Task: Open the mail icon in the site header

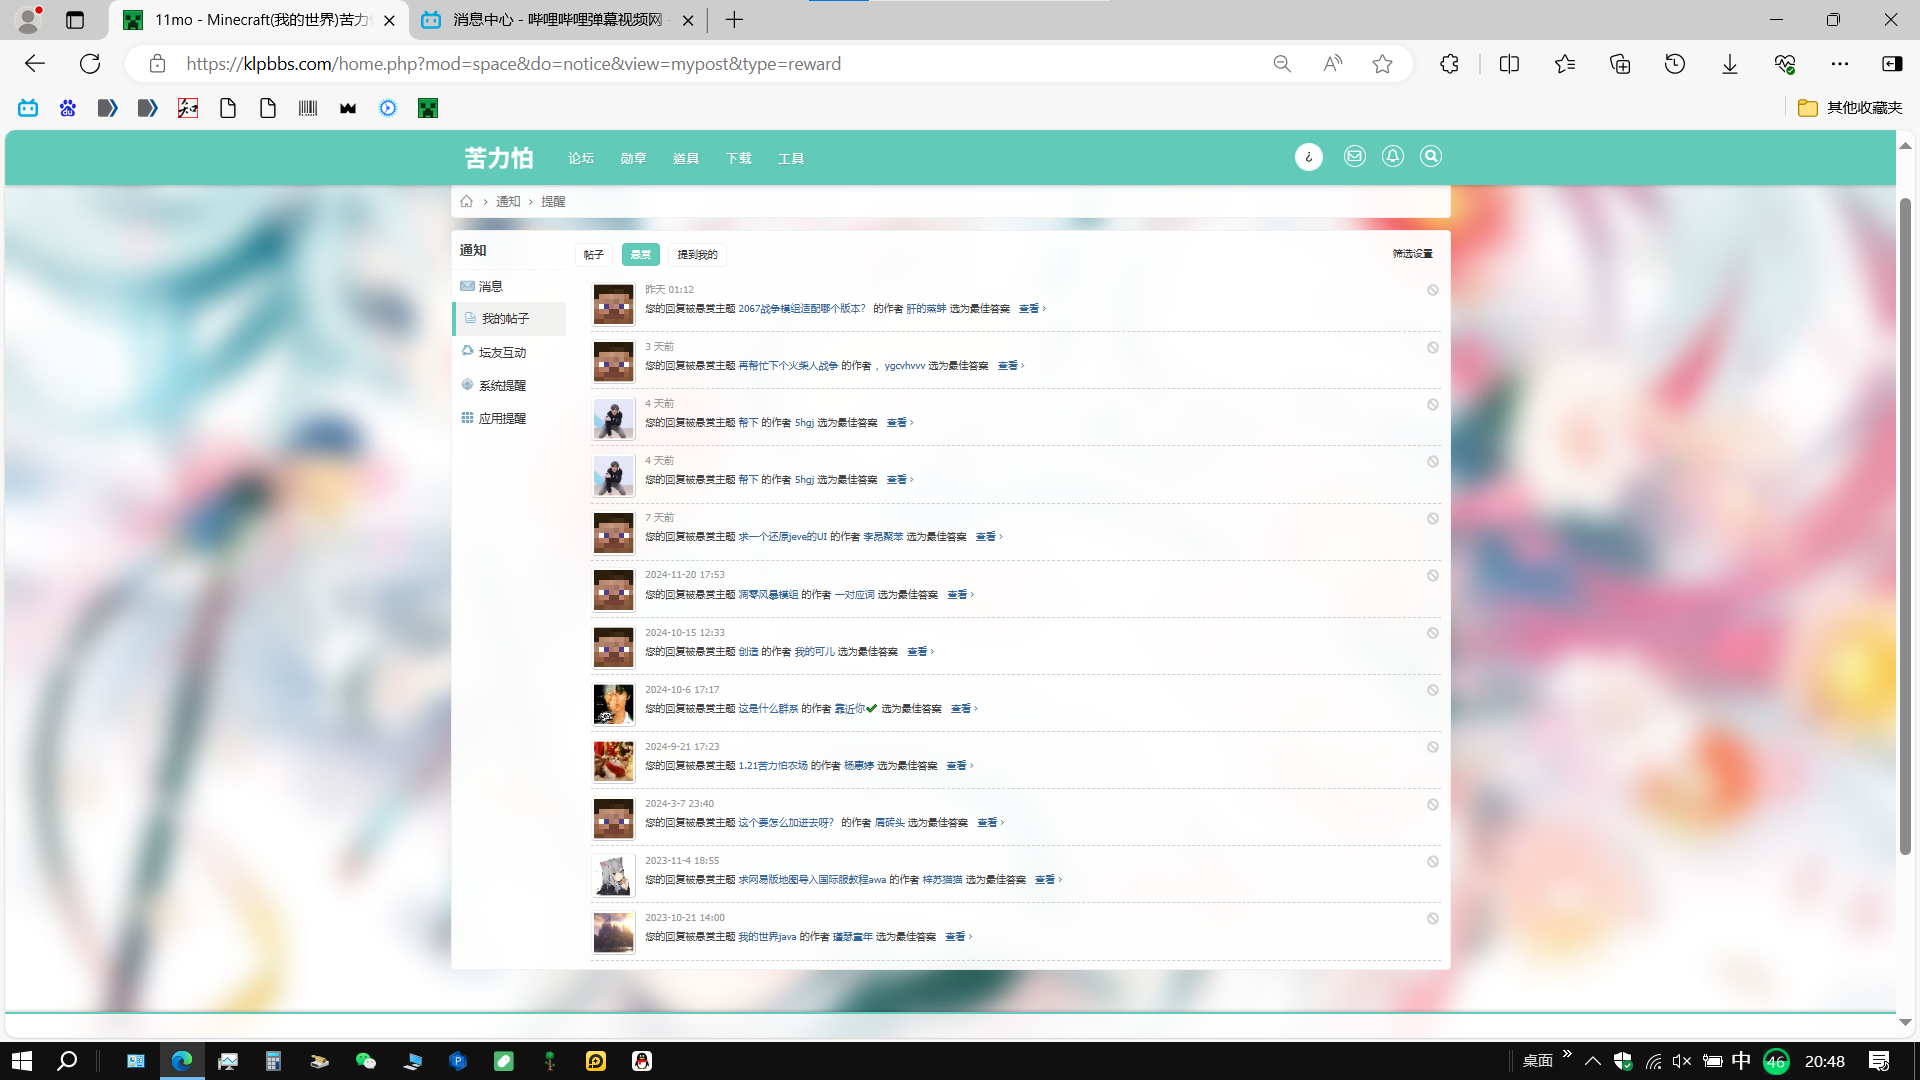Action: tap(1354, 156)
